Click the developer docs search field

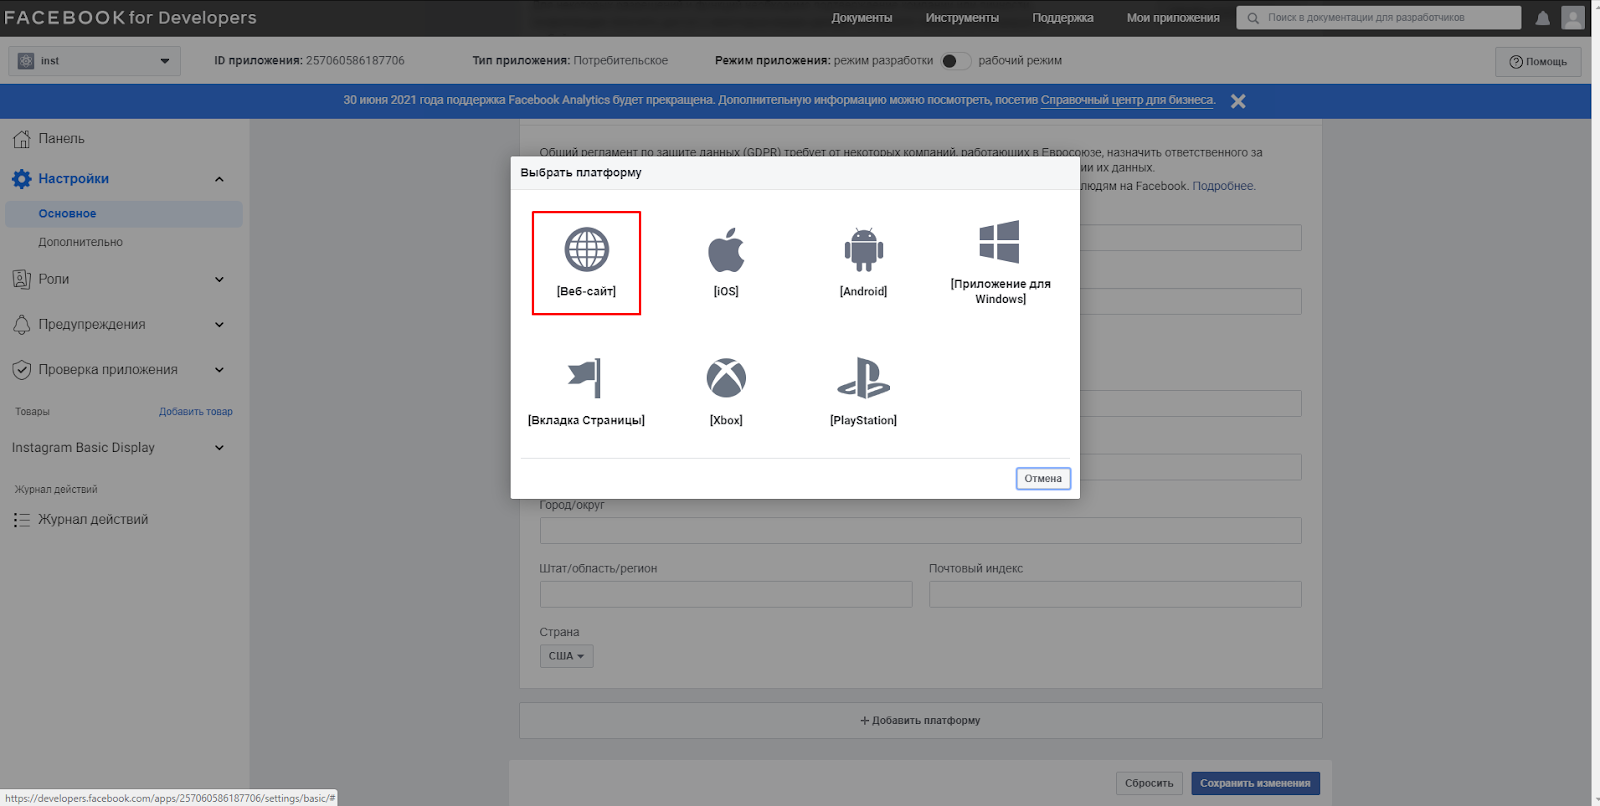coord(1378,18)
